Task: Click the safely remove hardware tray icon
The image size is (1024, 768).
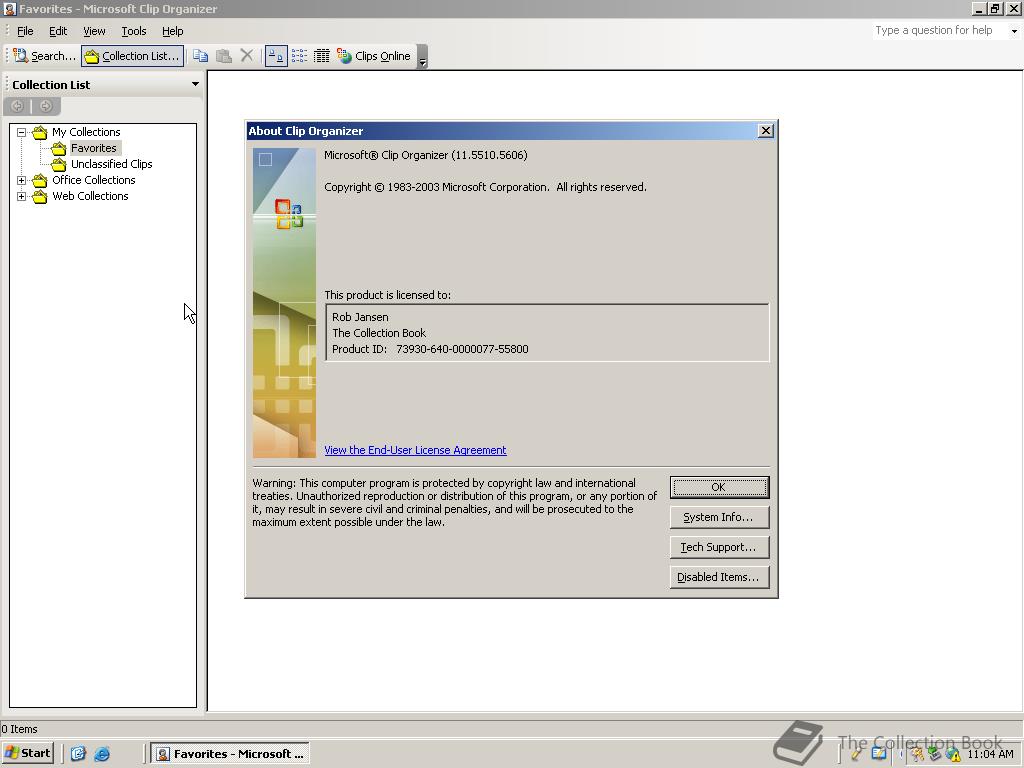Action: [x=935, y=754]
